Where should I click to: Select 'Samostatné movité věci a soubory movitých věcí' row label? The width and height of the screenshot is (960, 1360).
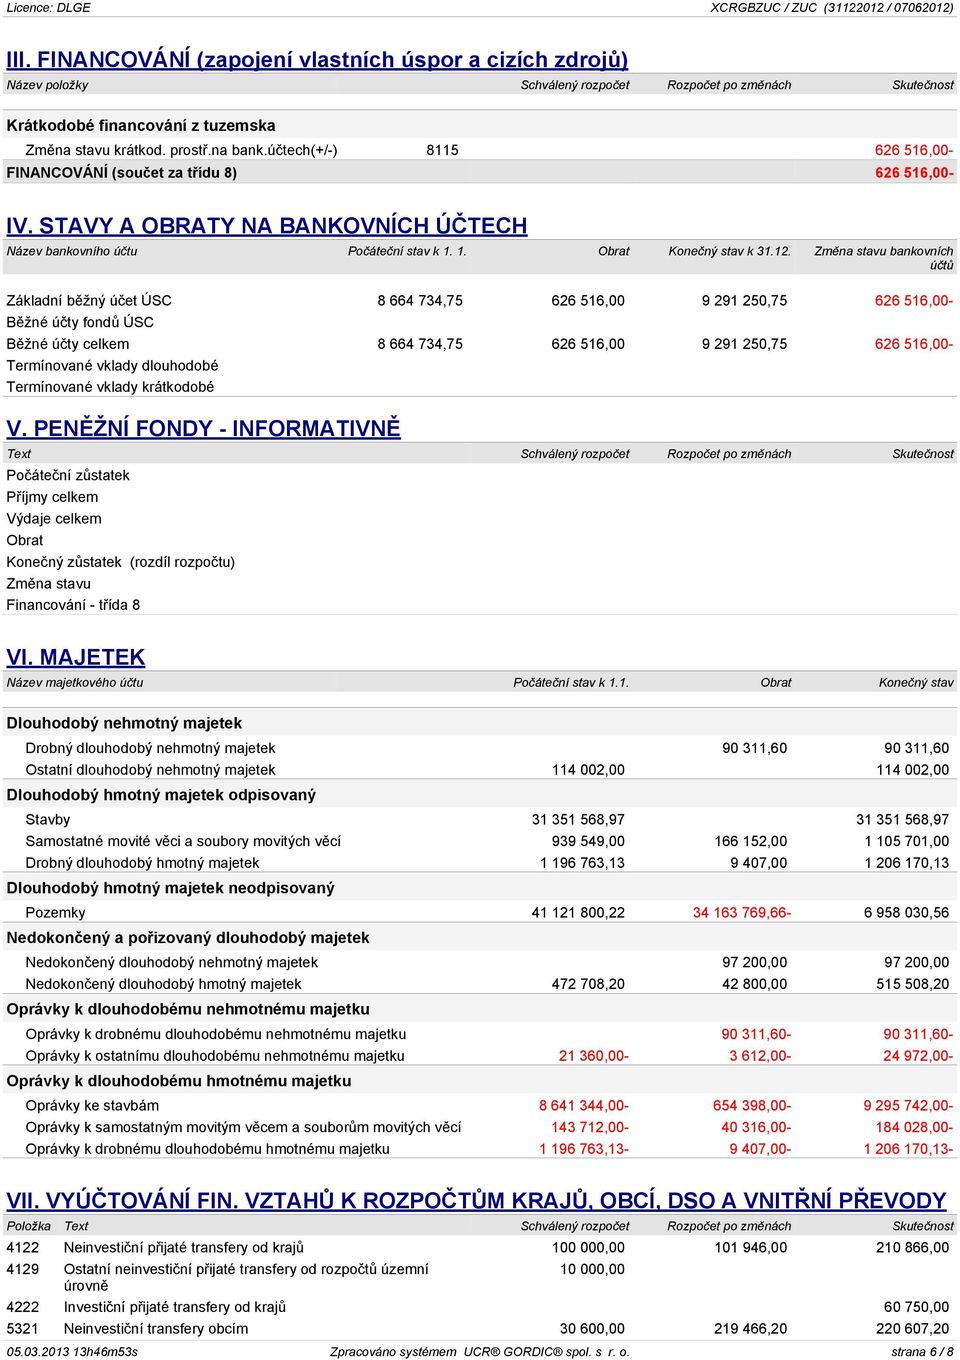tap(183, 842)
